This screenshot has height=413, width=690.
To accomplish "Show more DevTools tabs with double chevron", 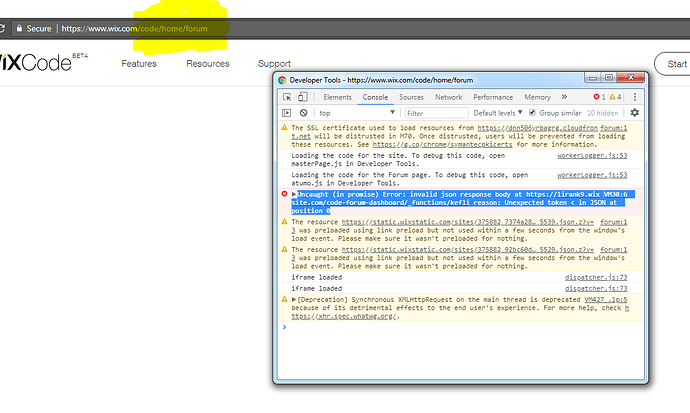I will coord(564,97).
